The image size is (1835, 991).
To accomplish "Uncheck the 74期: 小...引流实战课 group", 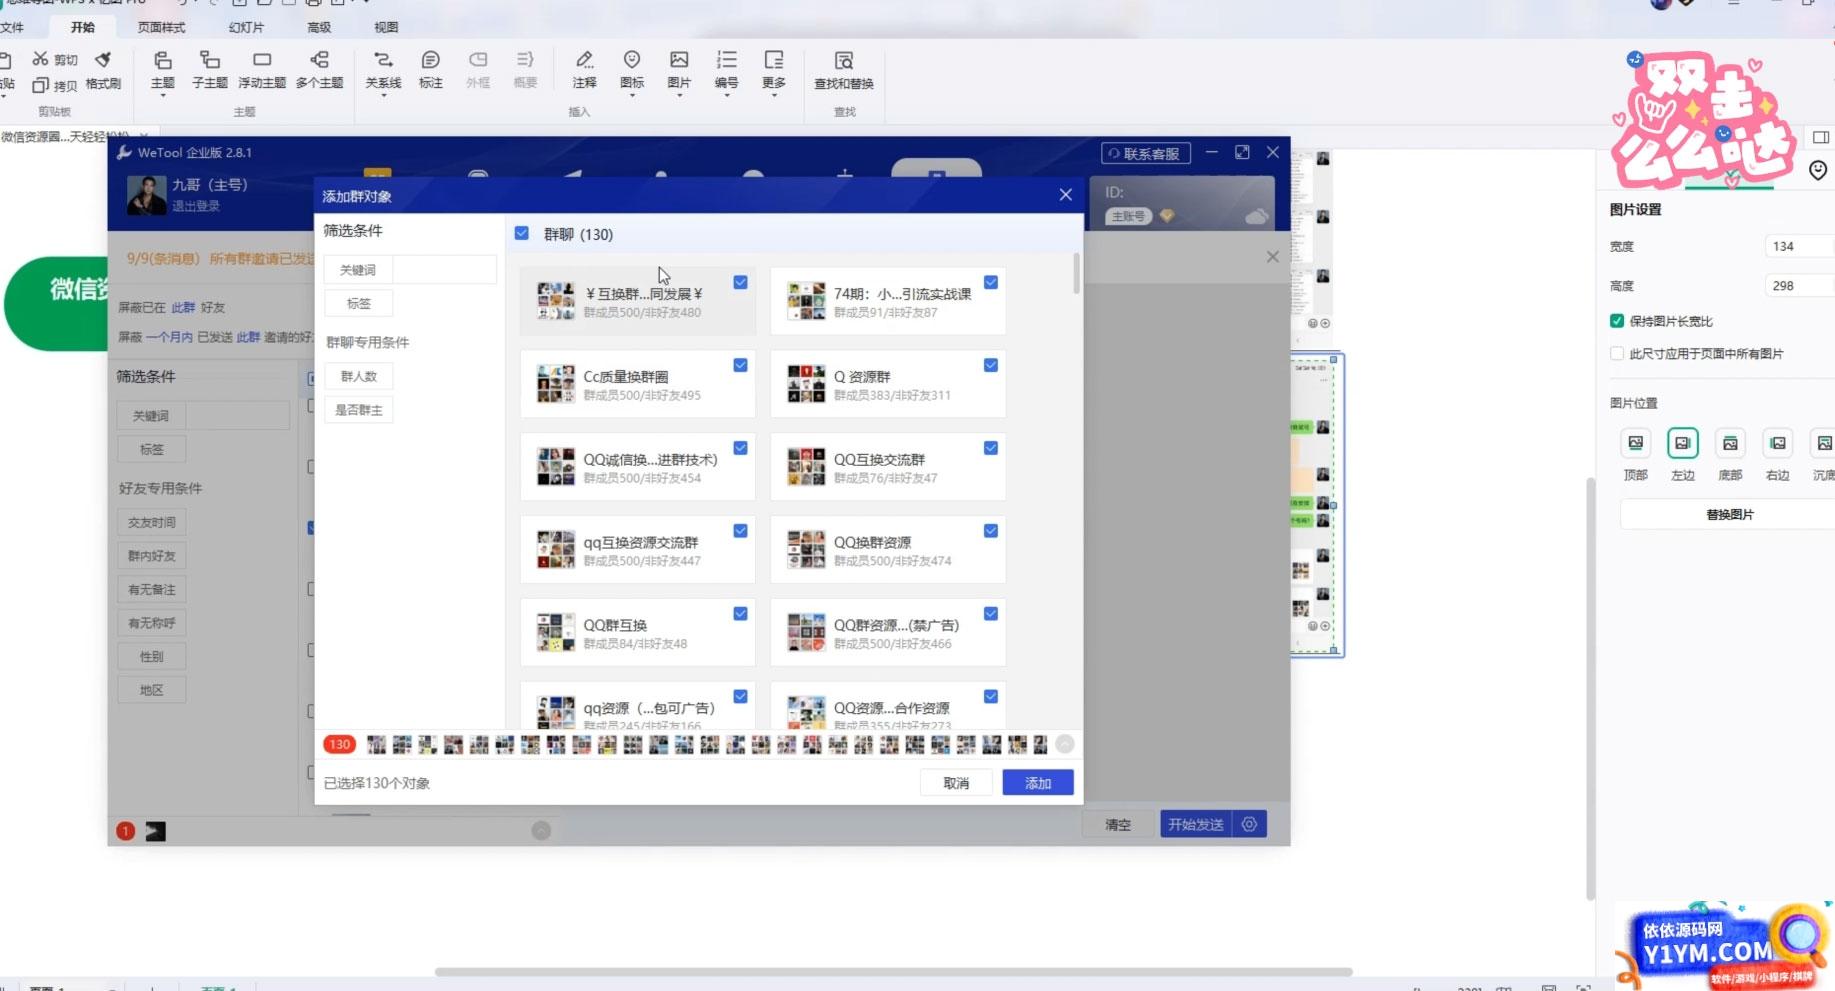I will coord(990,282).
